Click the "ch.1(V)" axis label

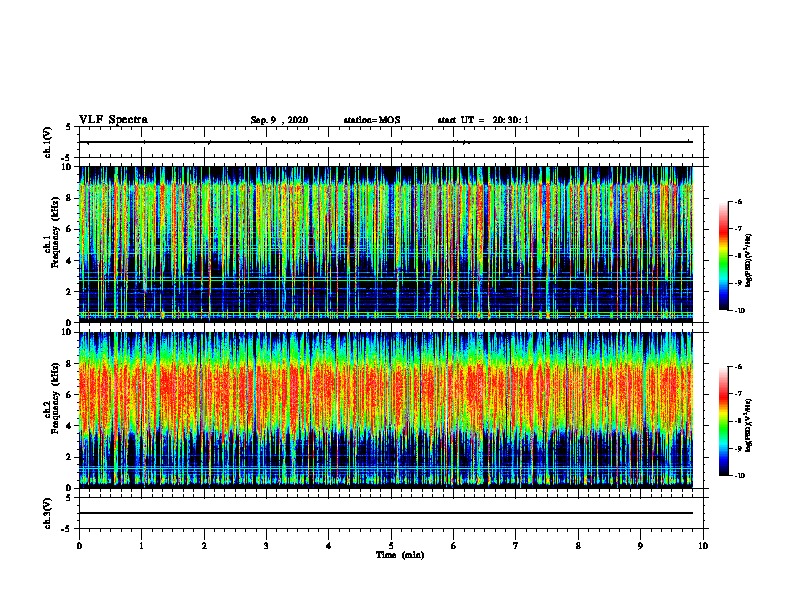tap(48, 142)
